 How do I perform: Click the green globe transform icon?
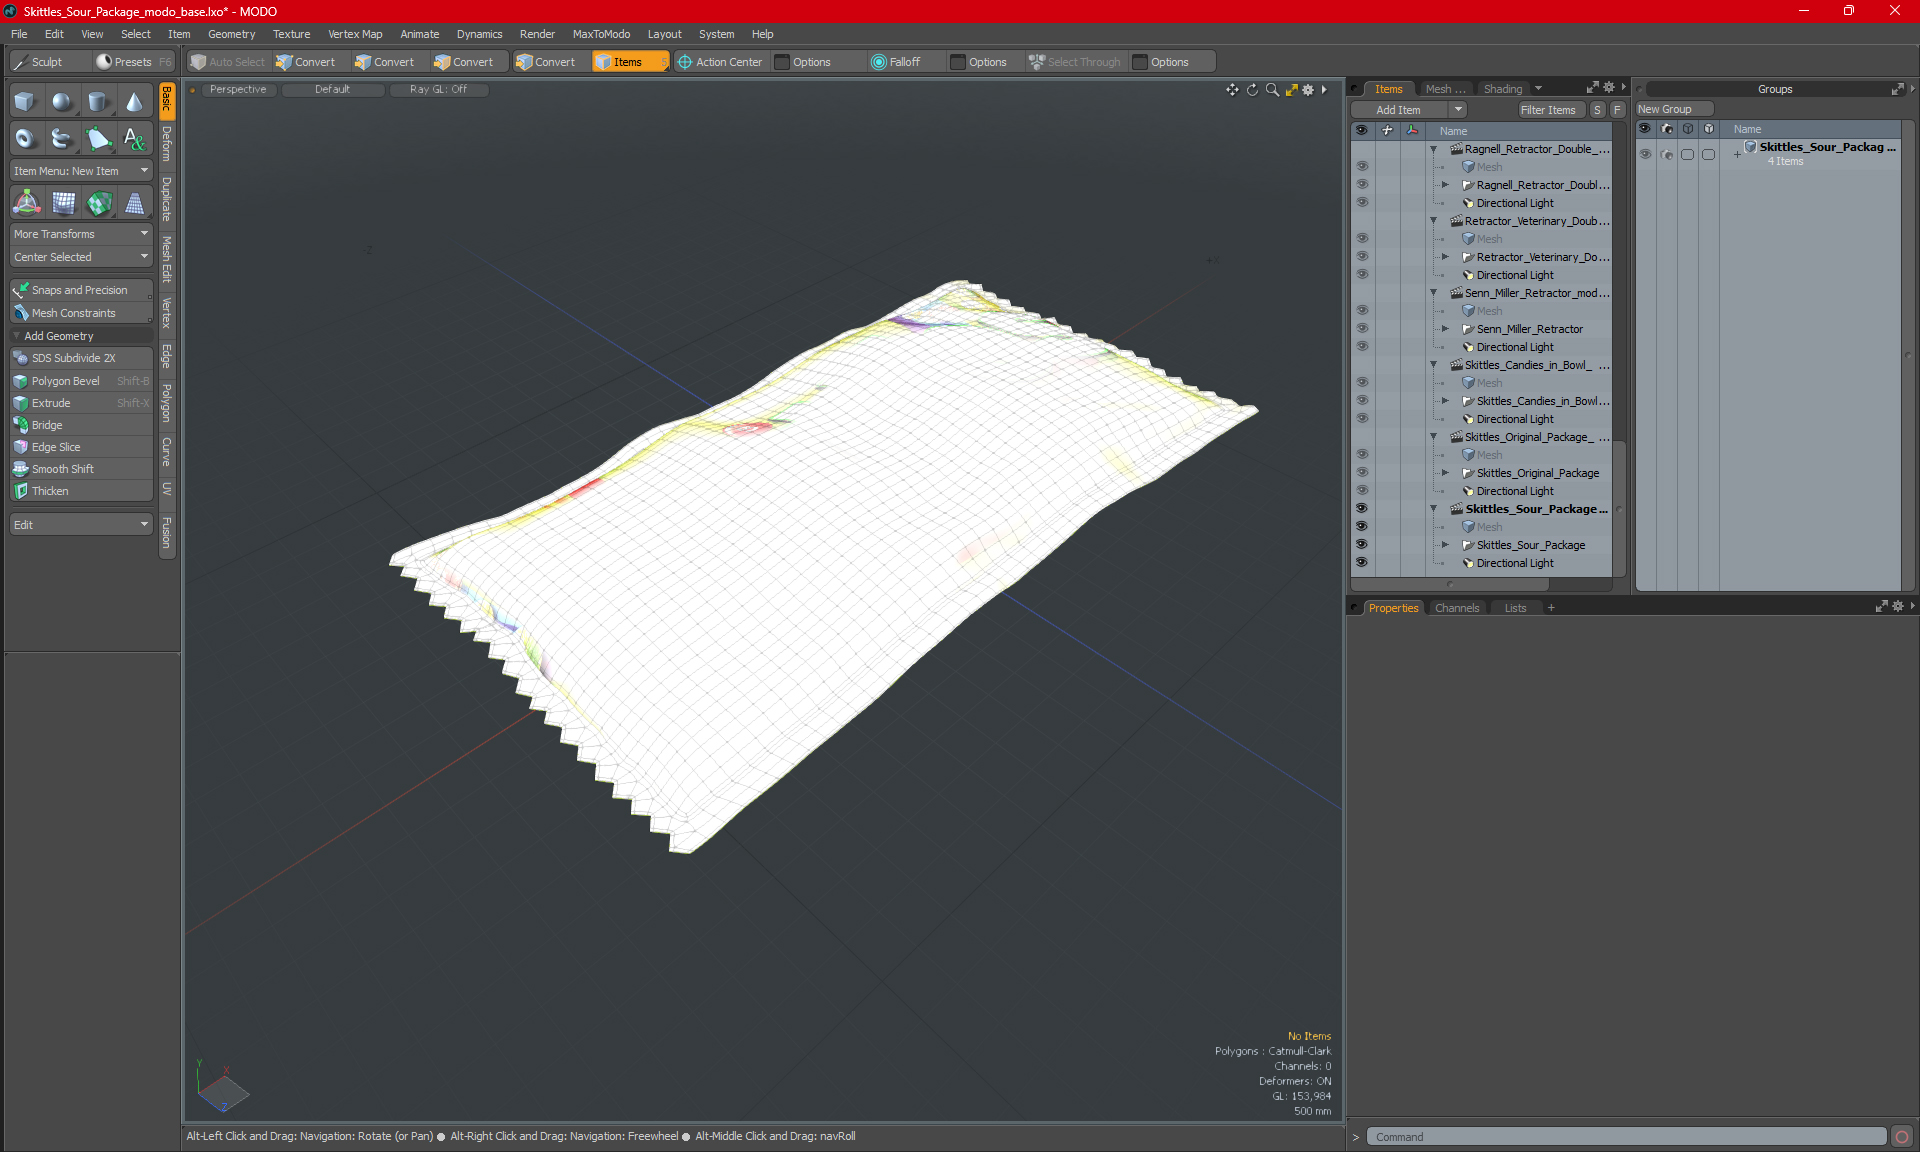point(99,203)
